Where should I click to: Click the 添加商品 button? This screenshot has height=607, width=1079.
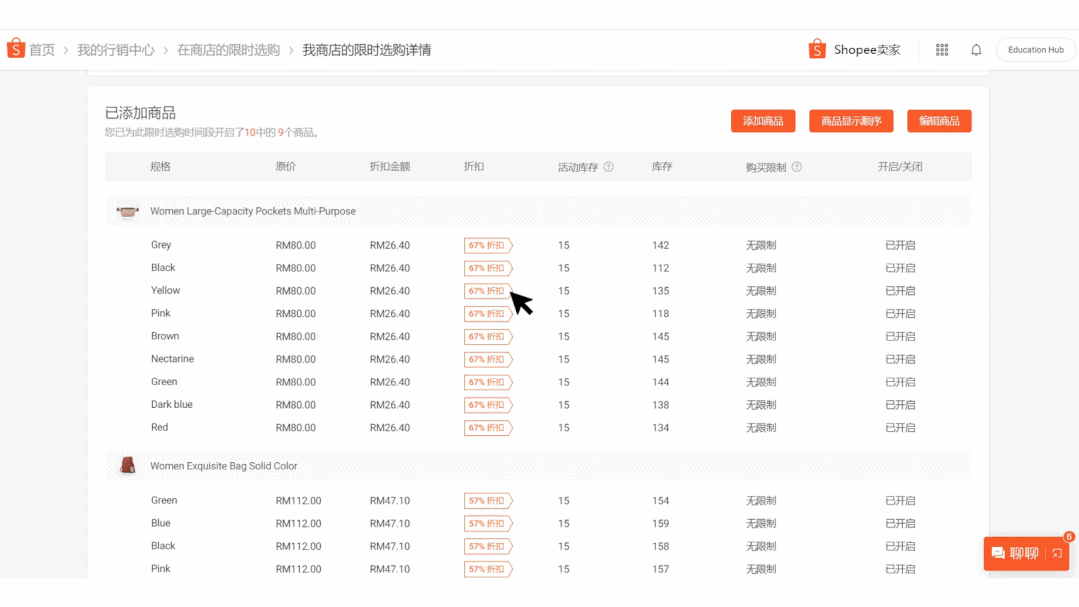(x=763, y=120)
